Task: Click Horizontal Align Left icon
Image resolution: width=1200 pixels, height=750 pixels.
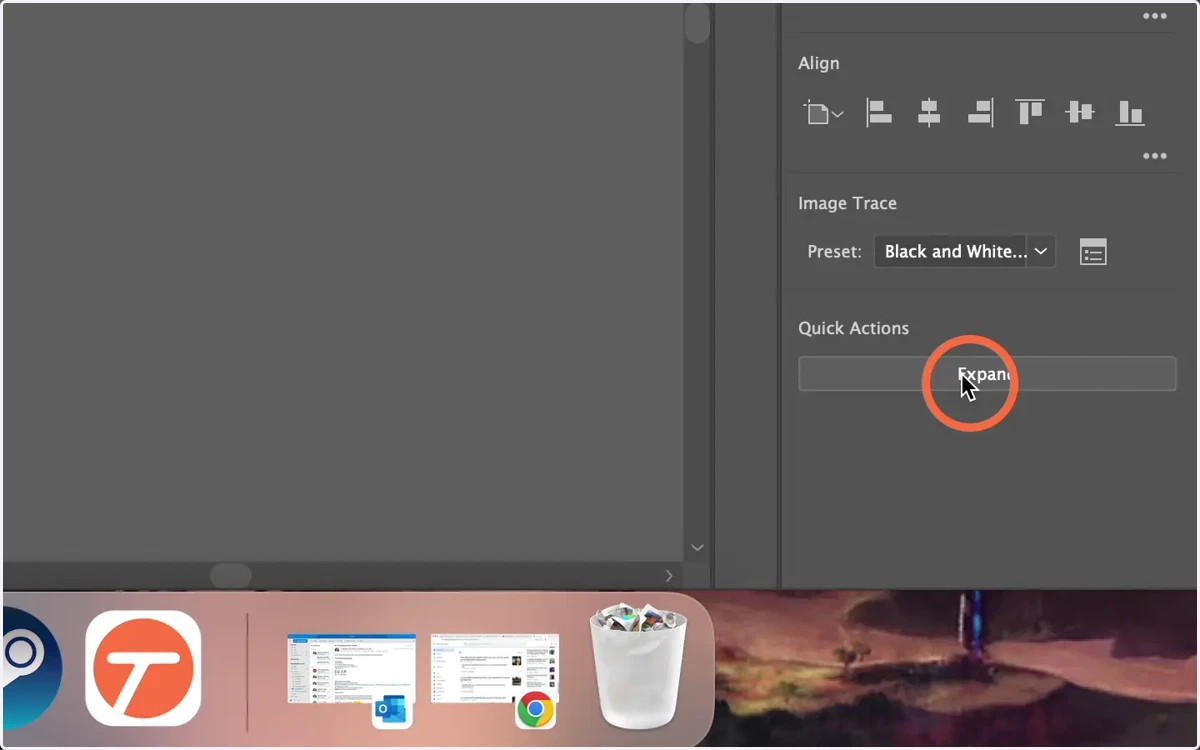Action: (879, 112)
